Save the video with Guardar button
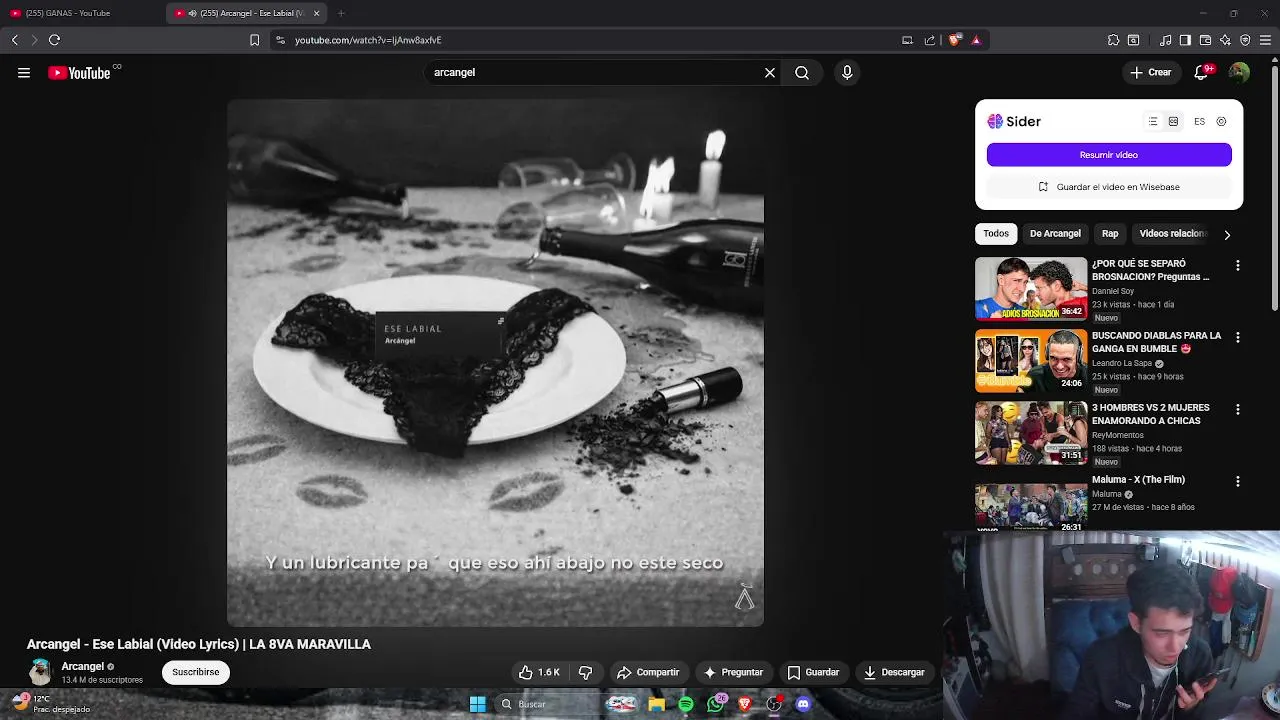Image resolution: width=1280 pixels, height=720 pixels. [x=813, y=672]
